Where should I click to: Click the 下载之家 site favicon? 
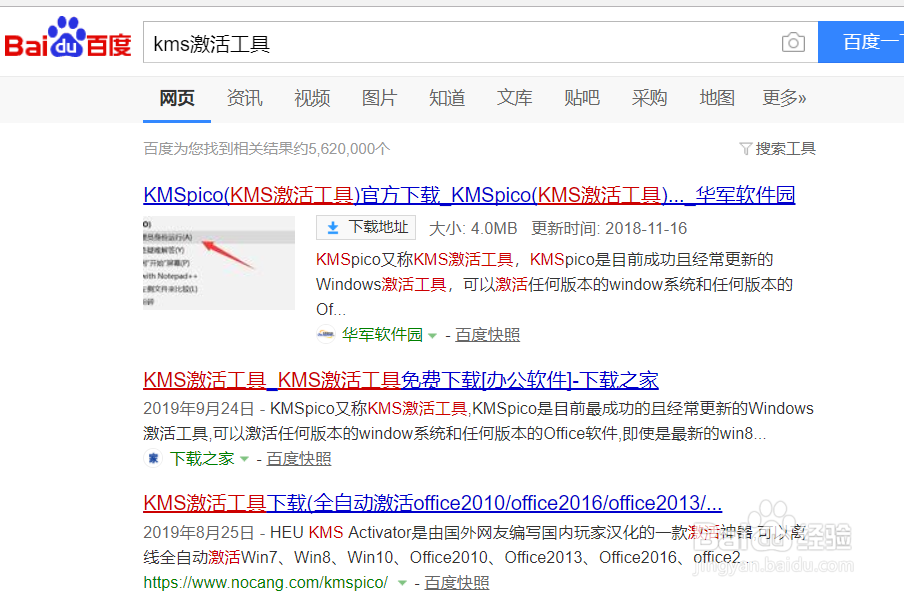pyautogui.click(x=153, y=458)
